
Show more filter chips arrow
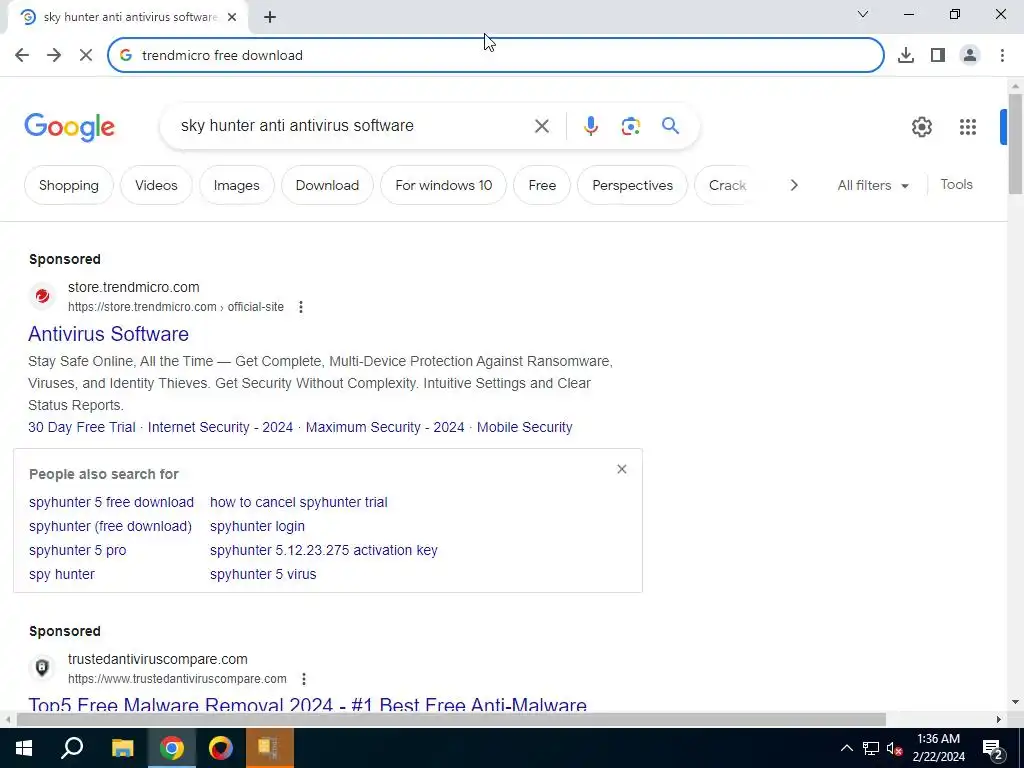[793, 185]
